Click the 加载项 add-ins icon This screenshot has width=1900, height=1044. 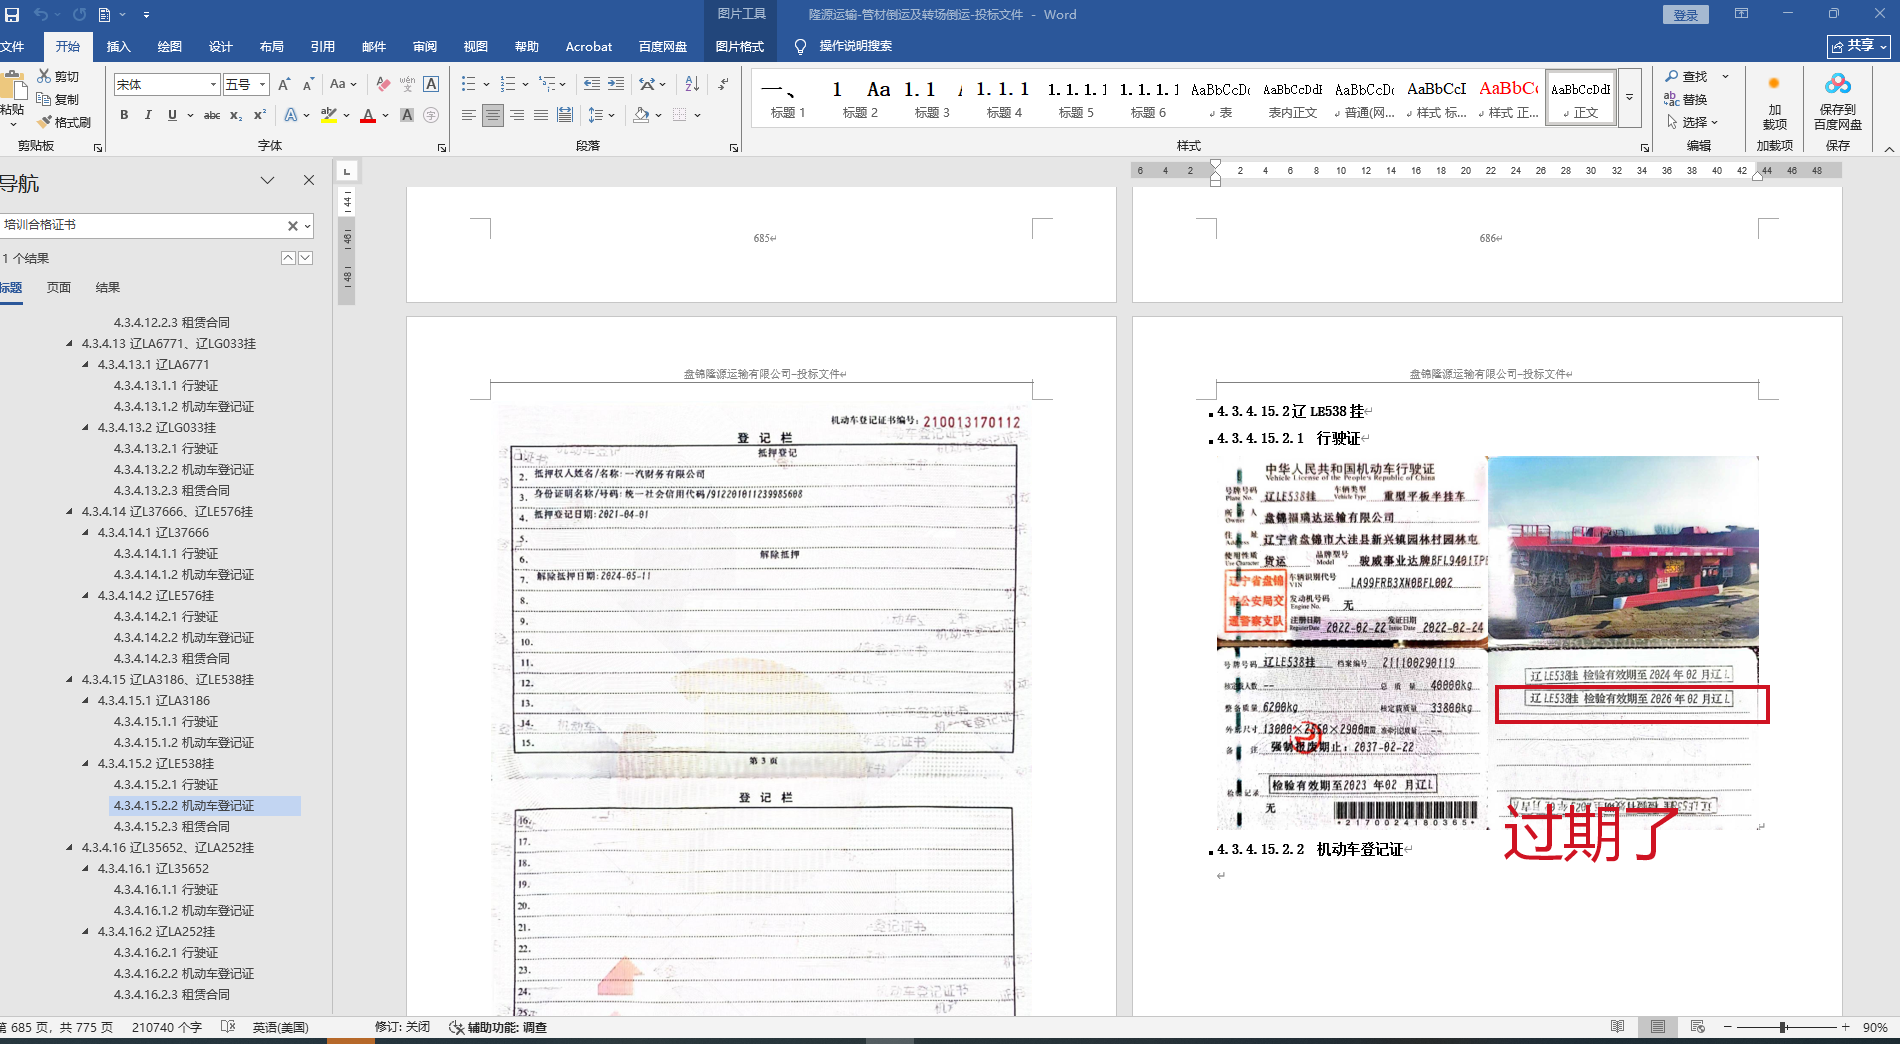pyautogui.click(x=1774, y=102)
